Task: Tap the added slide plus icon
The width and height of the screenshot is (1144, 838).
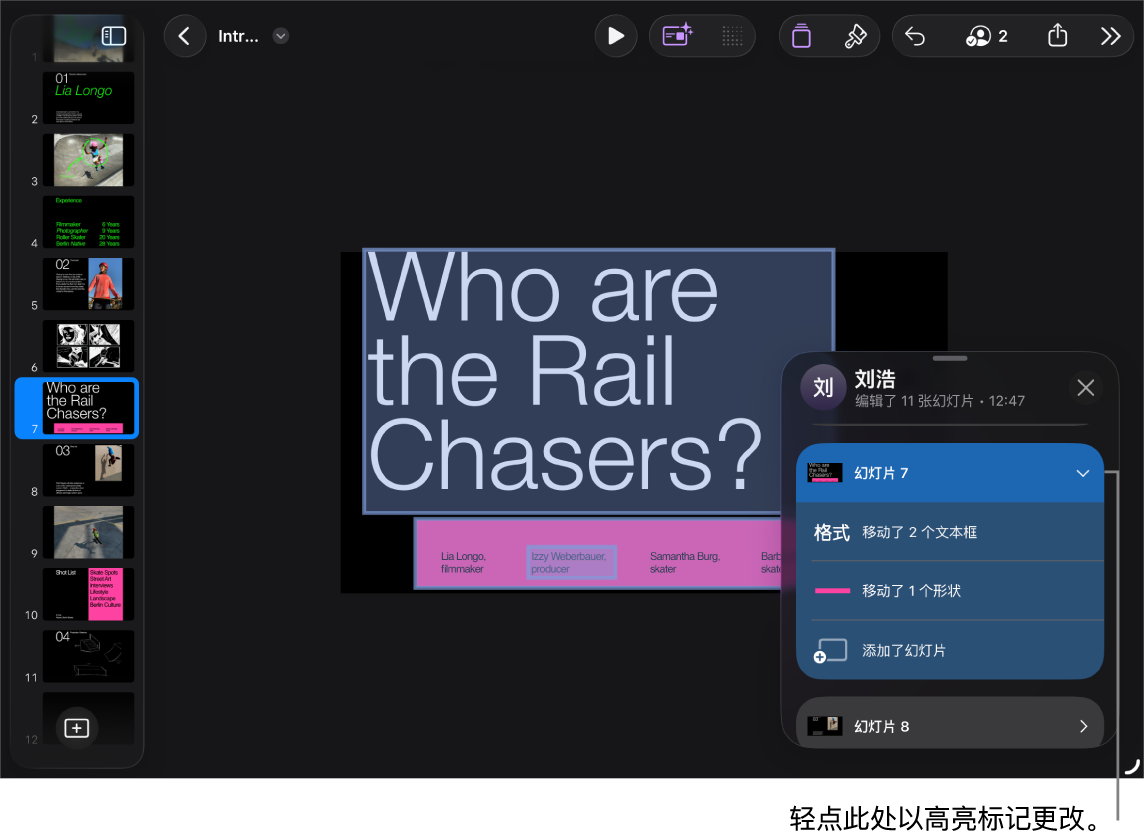Action: (830, 651)
